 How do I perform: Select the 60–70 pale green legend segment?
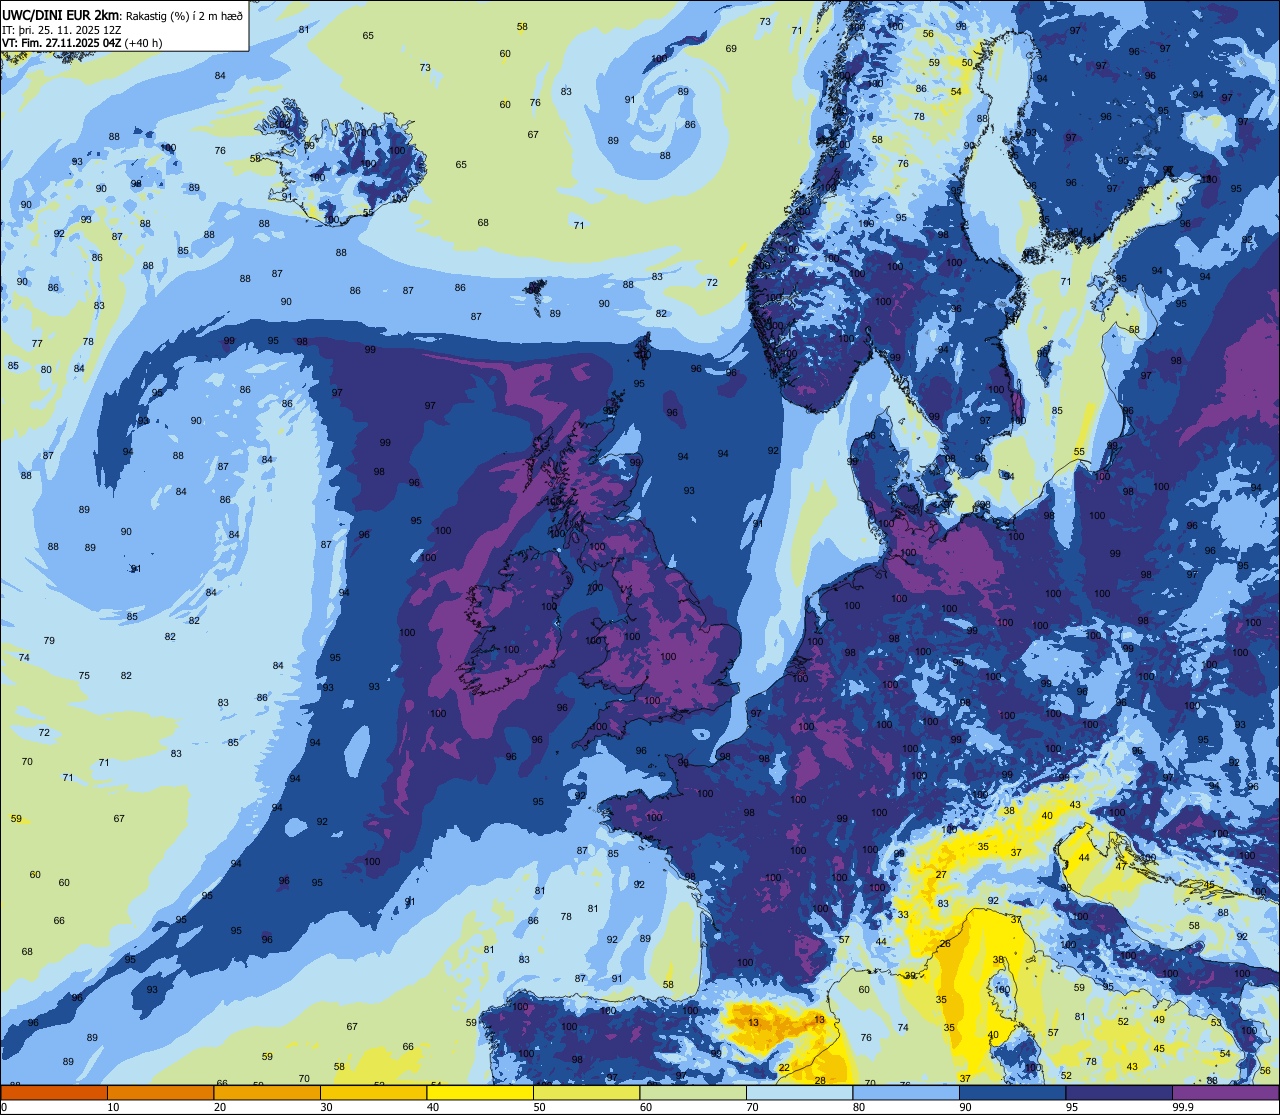point(693,1092)
